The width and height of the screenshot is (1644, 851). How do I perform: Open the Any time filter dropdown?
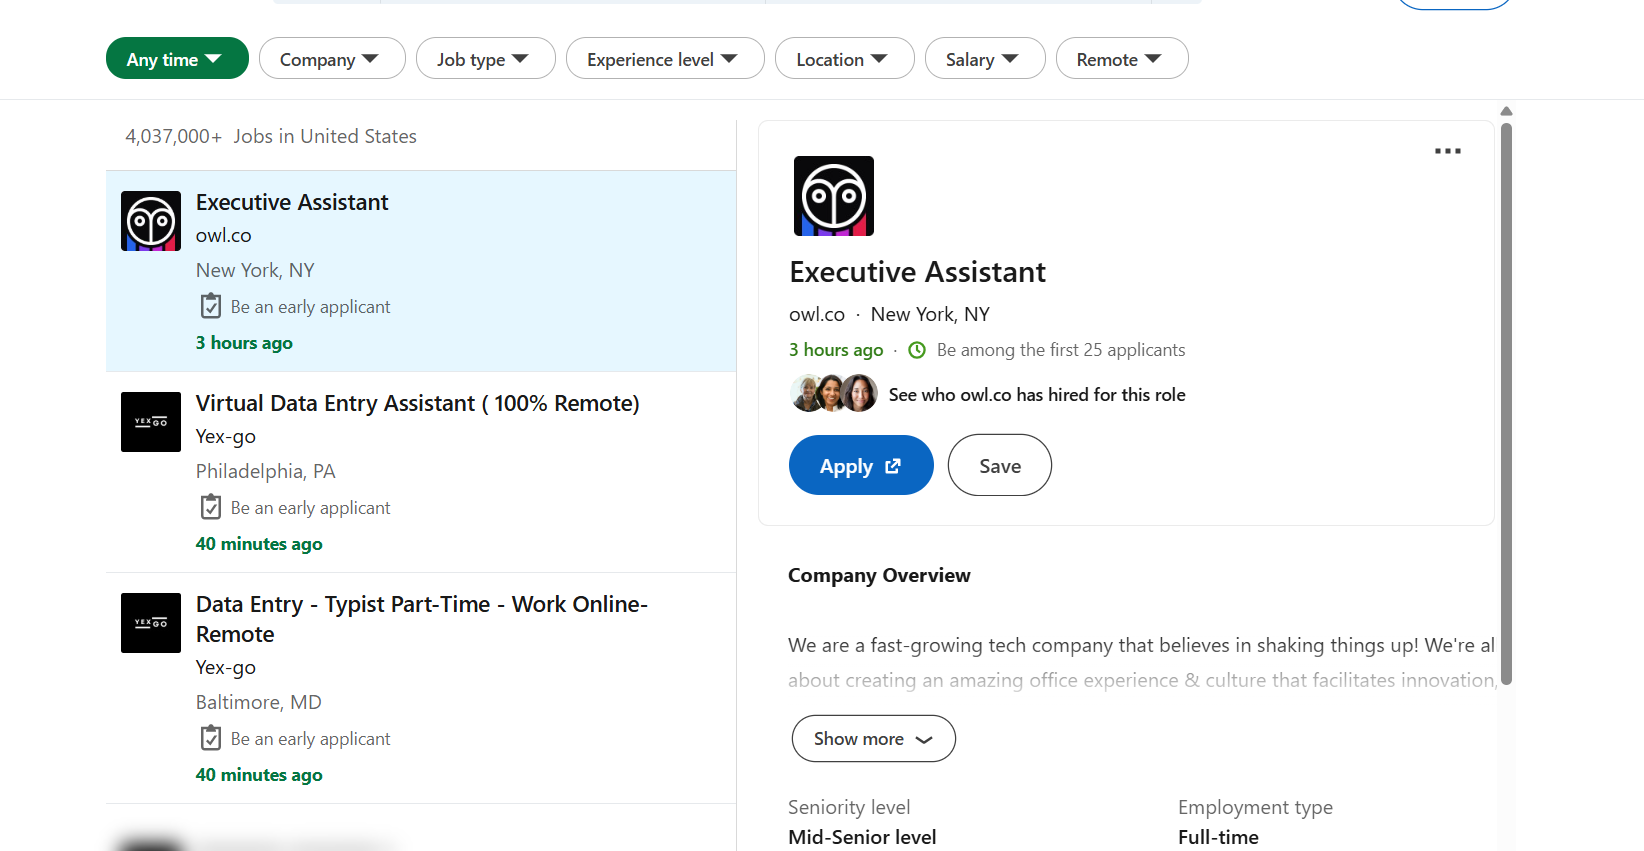click(177, 59)
